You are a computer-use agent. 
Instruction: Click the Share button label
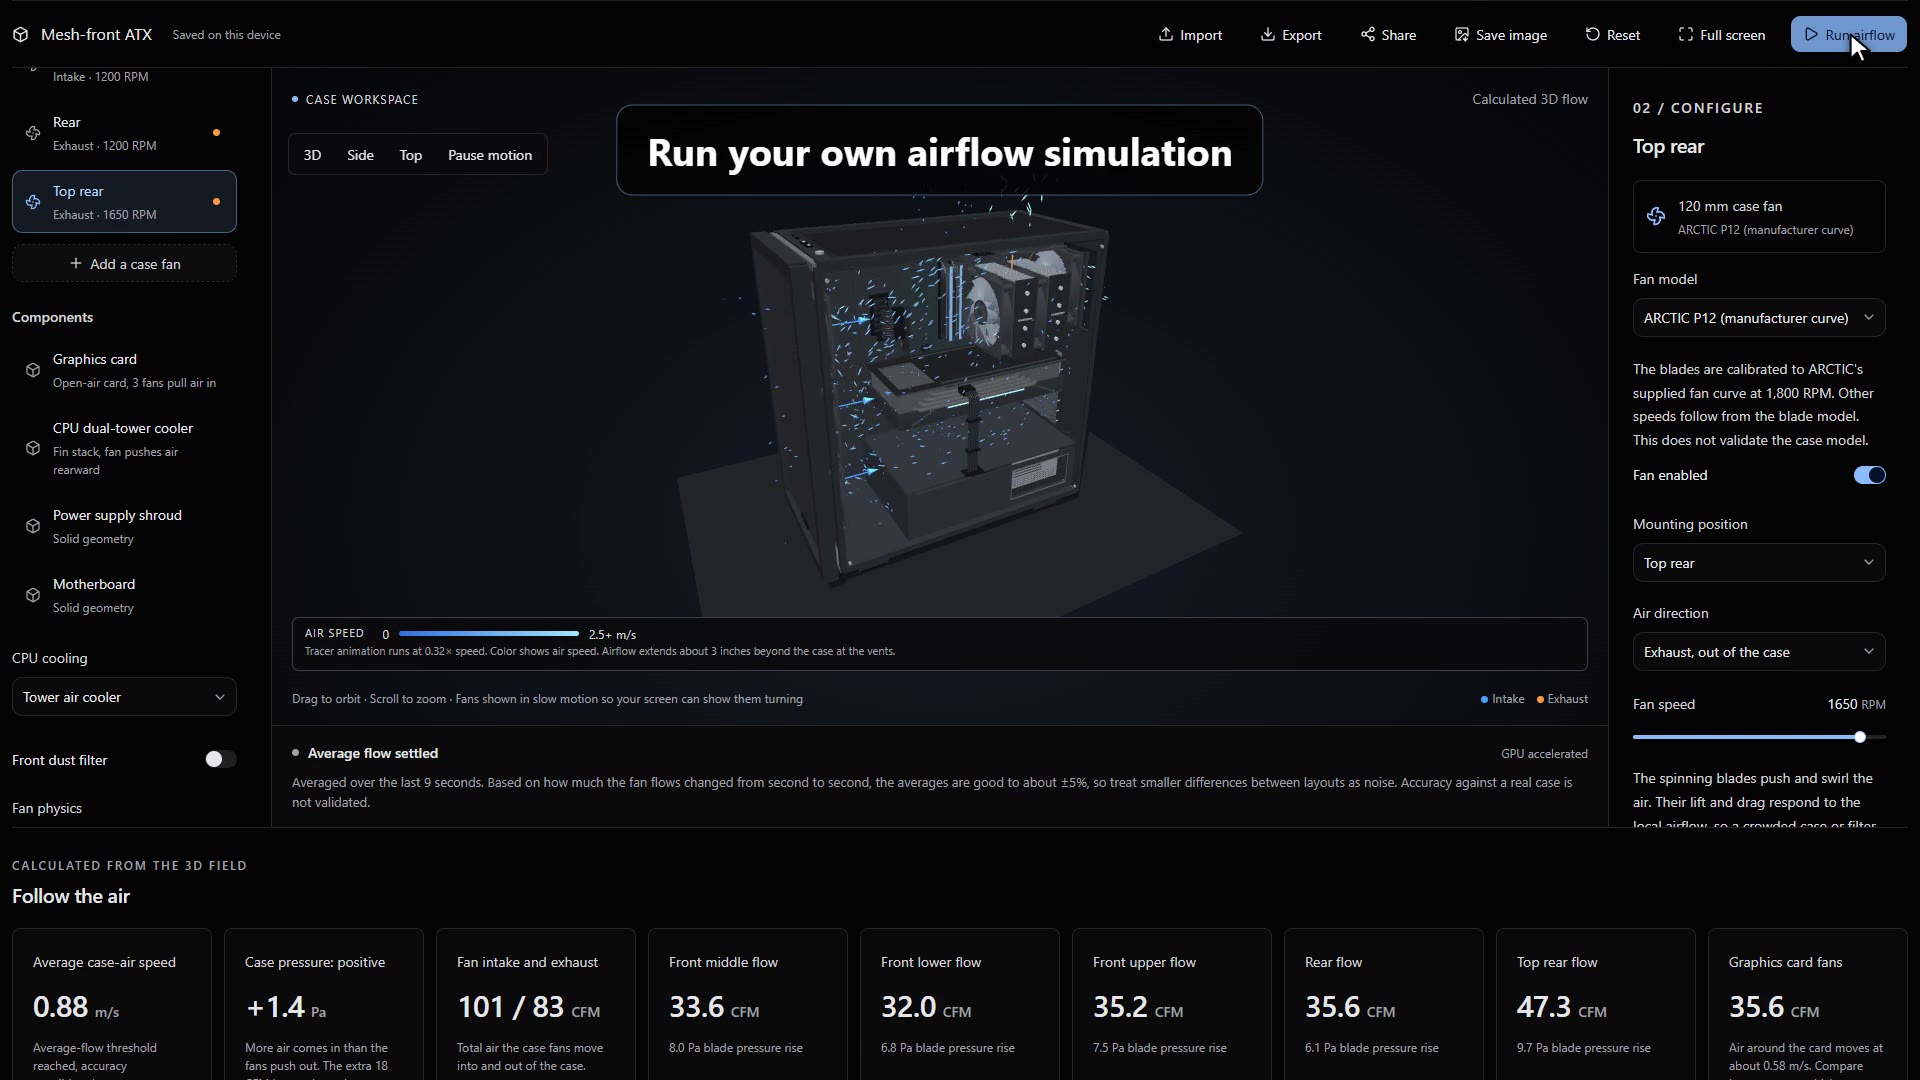click(1398, 35)
